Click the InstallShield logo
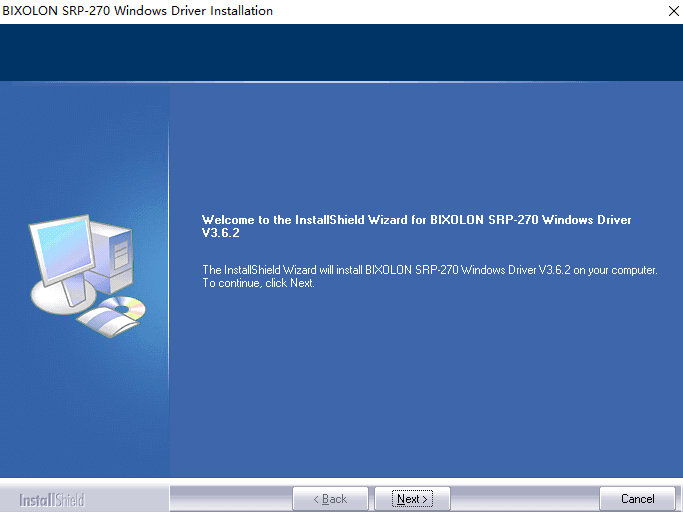Image resolution: width=683 pixels, height=512 pixels. (x=52, y=500)
